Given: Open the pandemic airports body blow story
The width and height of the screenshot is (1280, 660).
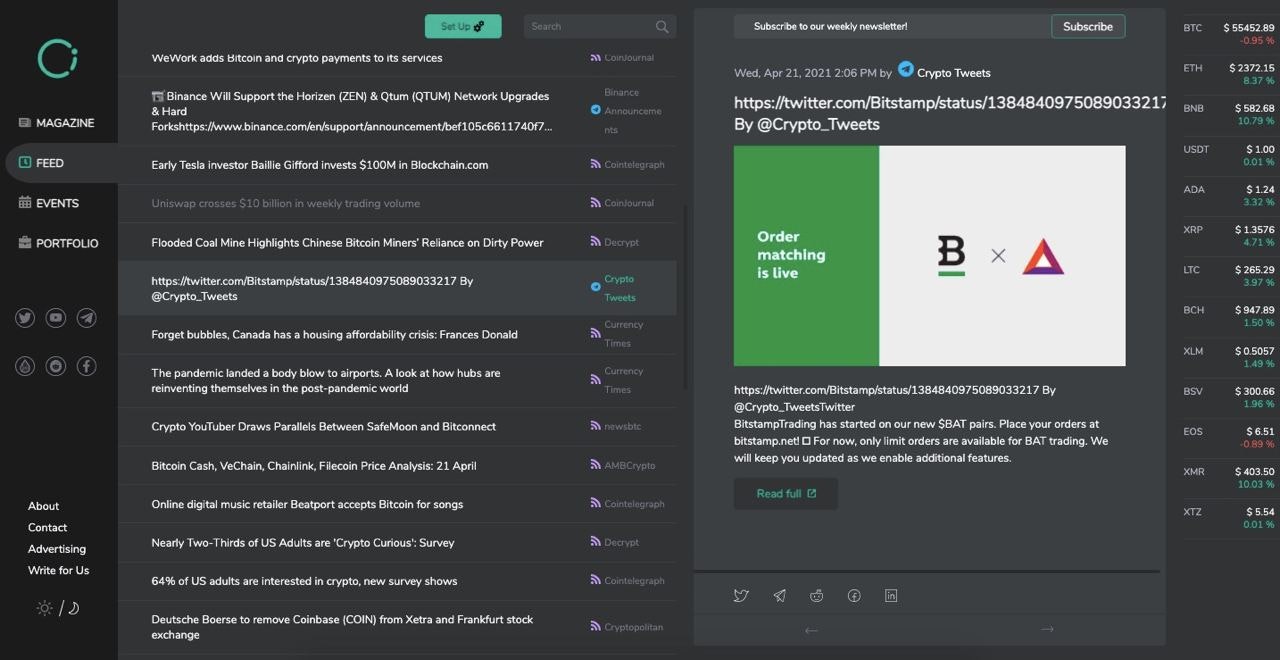Looking at the screenshot, I should [x=326, y=381].
